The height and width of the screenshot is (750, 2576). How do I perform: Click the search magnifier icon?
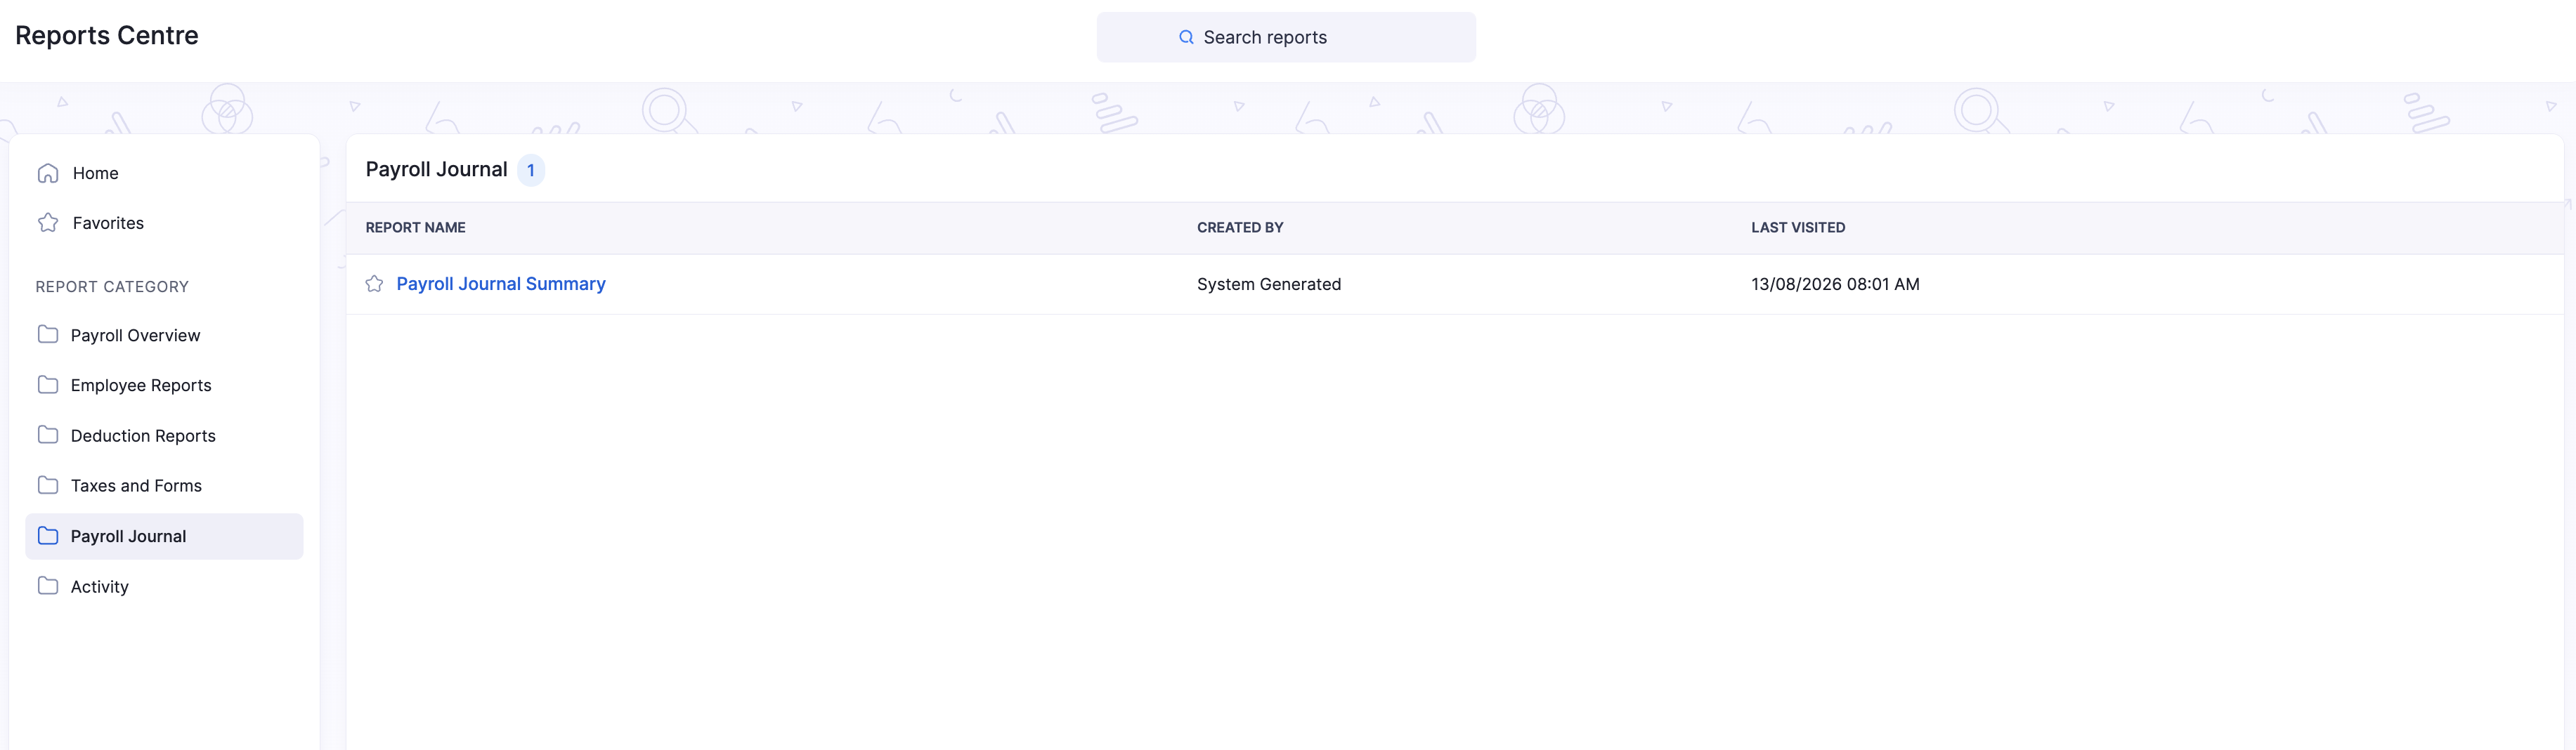click(x=1186, y=37)
